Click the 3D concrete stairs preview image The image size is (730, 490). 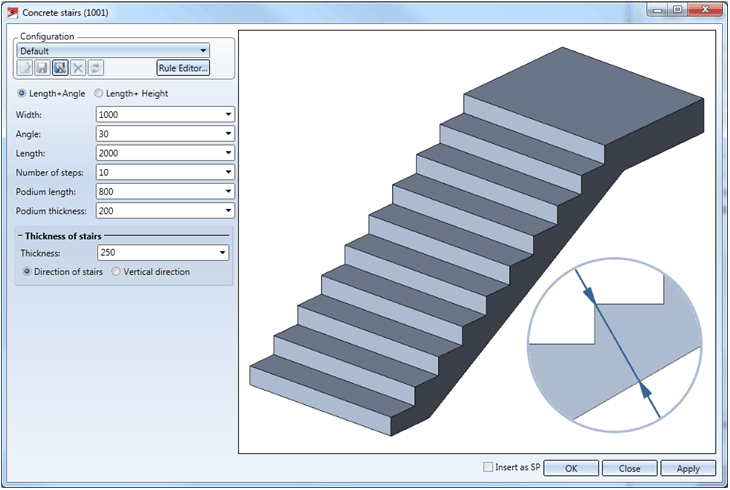coord(477,241)
